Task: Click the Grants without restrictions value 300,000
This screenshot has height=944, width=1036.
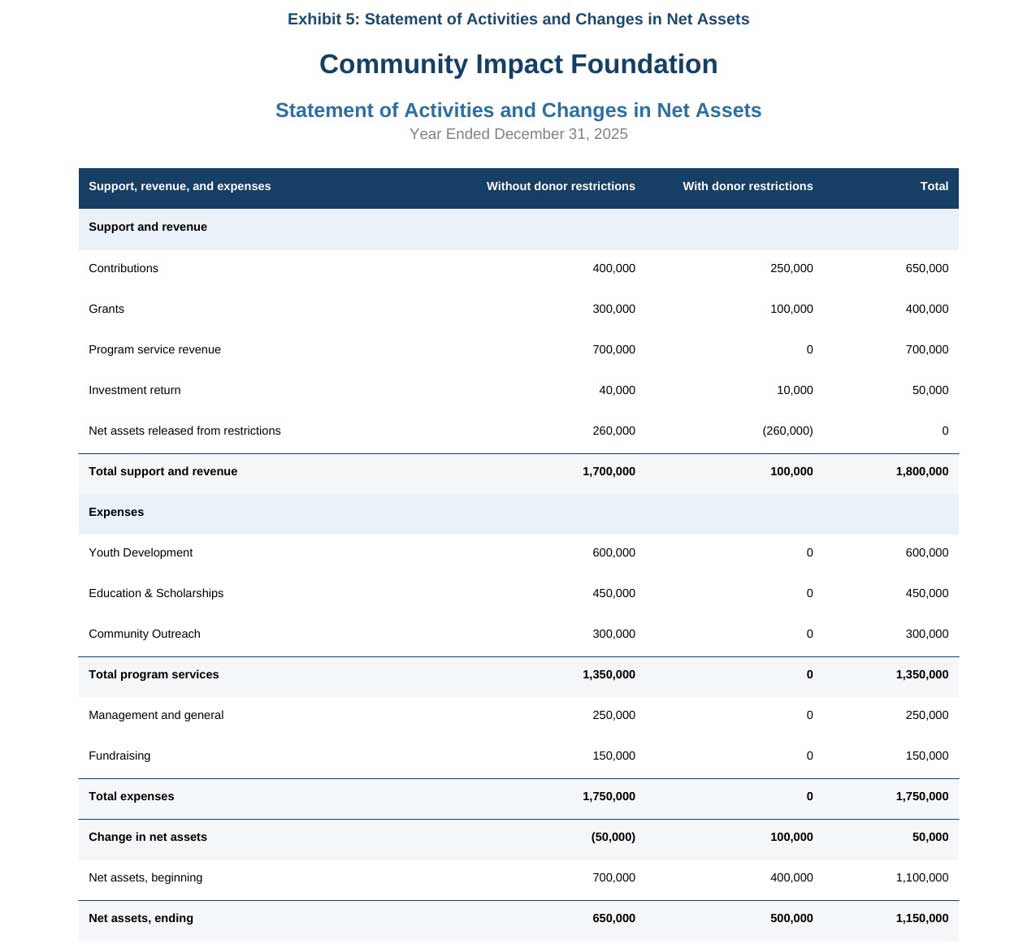Action: (x=614, y=309)
